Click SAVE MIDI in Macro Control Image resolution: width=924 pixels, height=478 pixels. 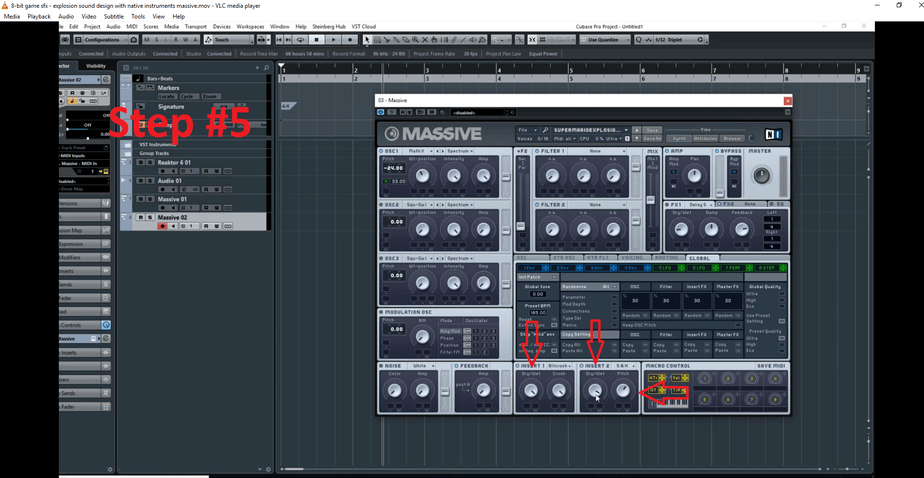point(771,366)
